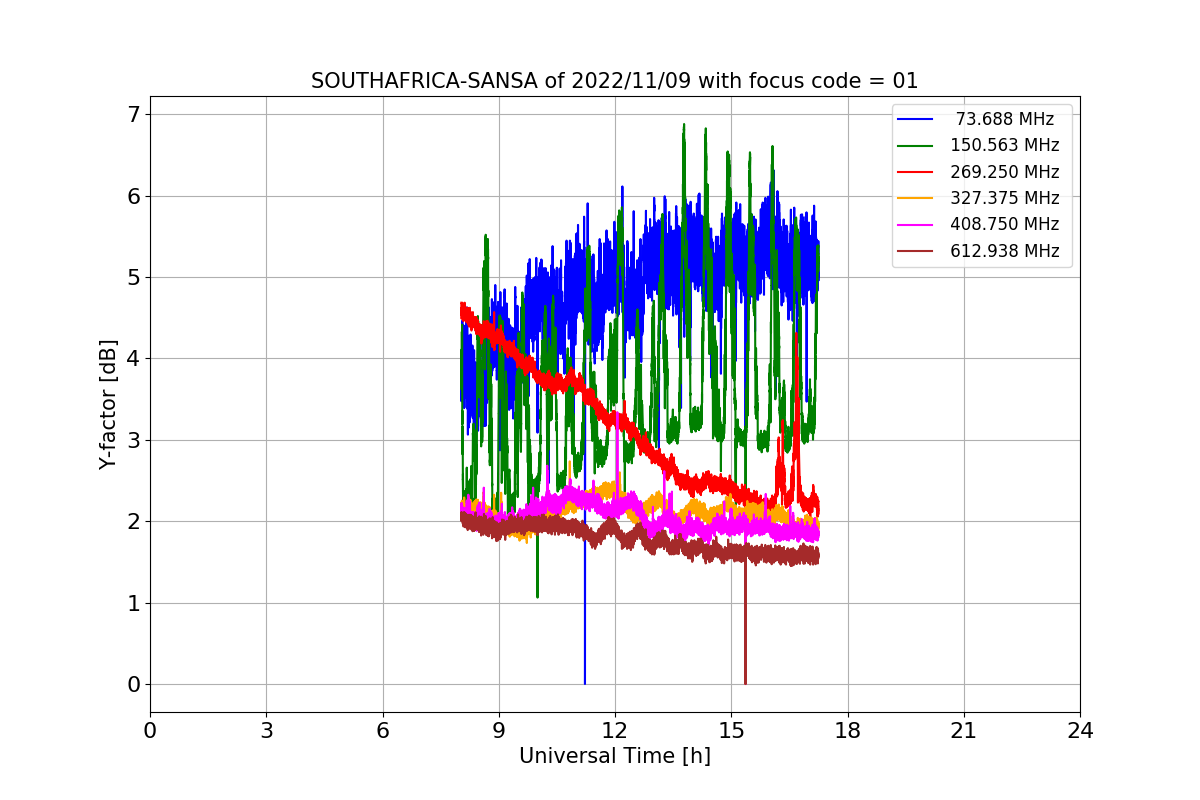Click the green line sample in legend

pyautogui.click(x=915, y=145)
